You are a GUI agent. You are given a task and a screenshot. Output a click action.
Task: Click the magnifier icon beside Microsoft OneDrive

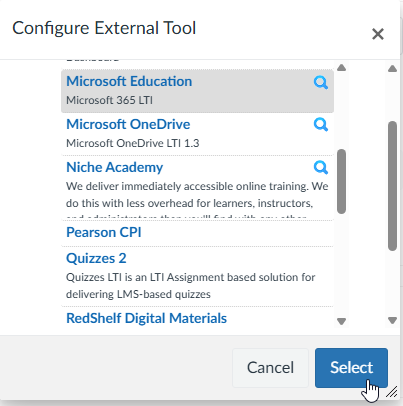point(321,125)
